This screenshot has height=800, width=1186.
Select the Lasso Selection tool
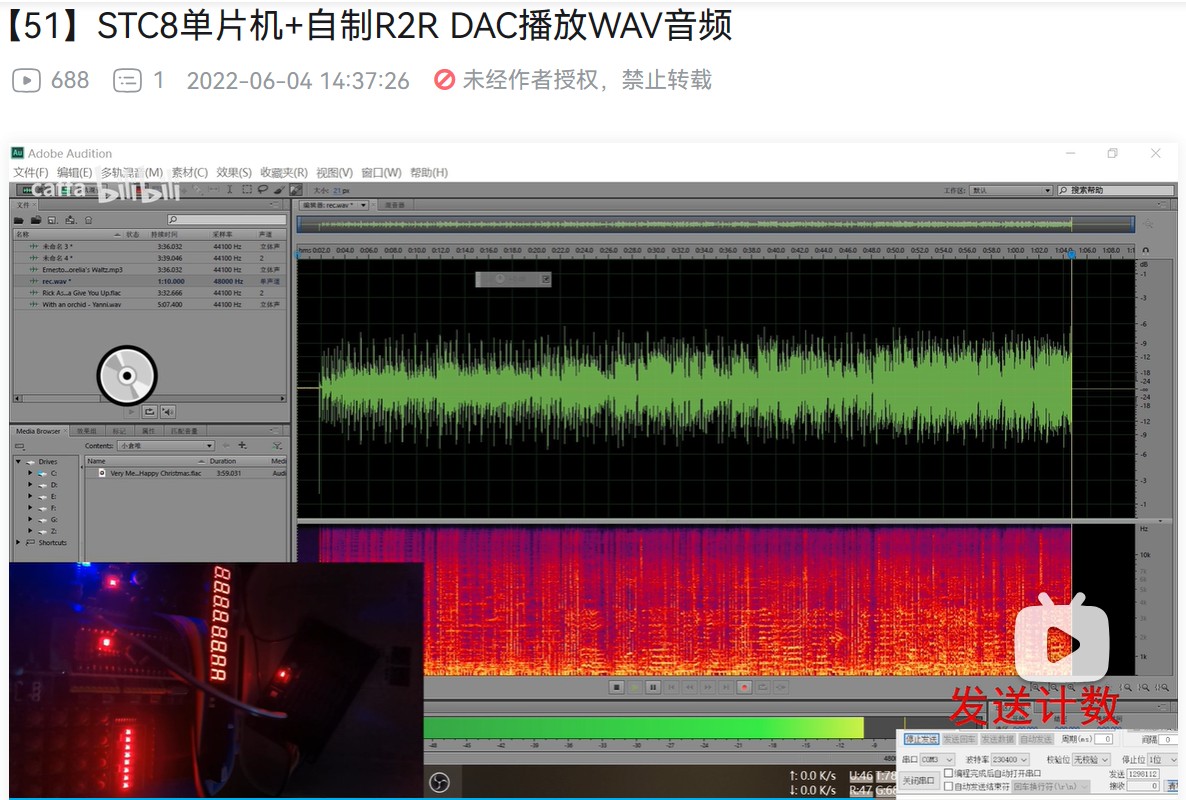point(262,189)
